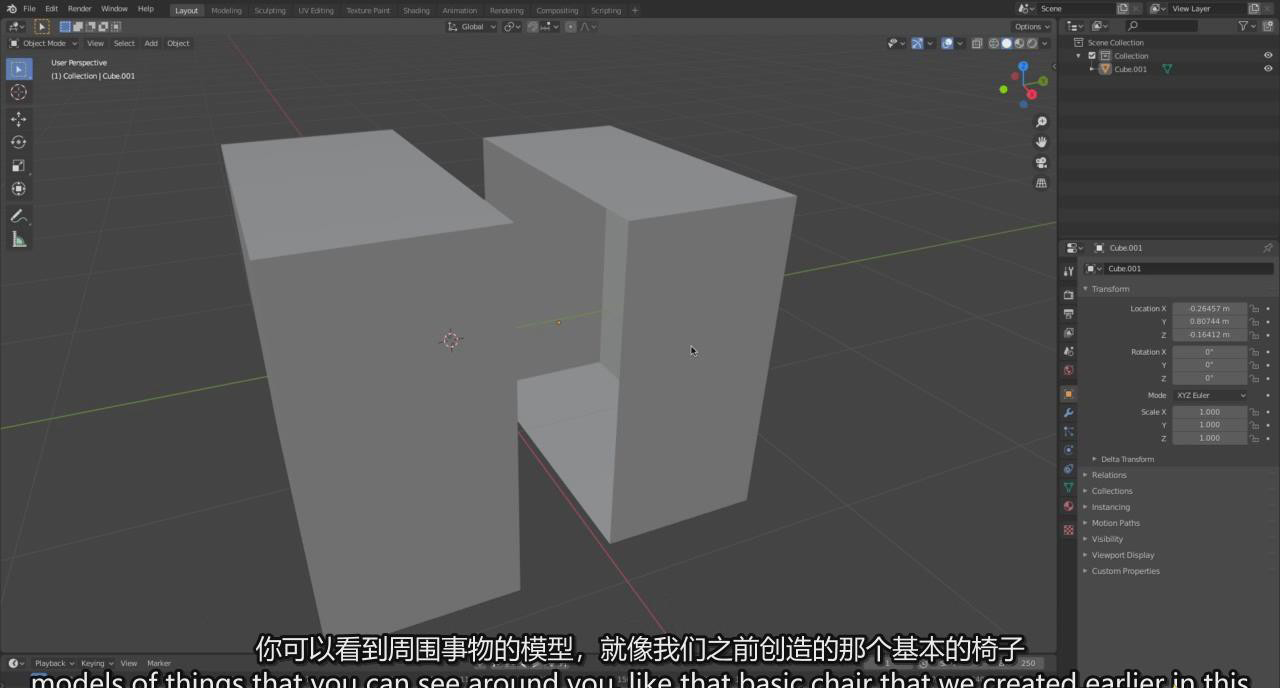This screenshot has height=688, width=1280.
Task: Open the Object Mode dropdown
Action: click(44, 43)
